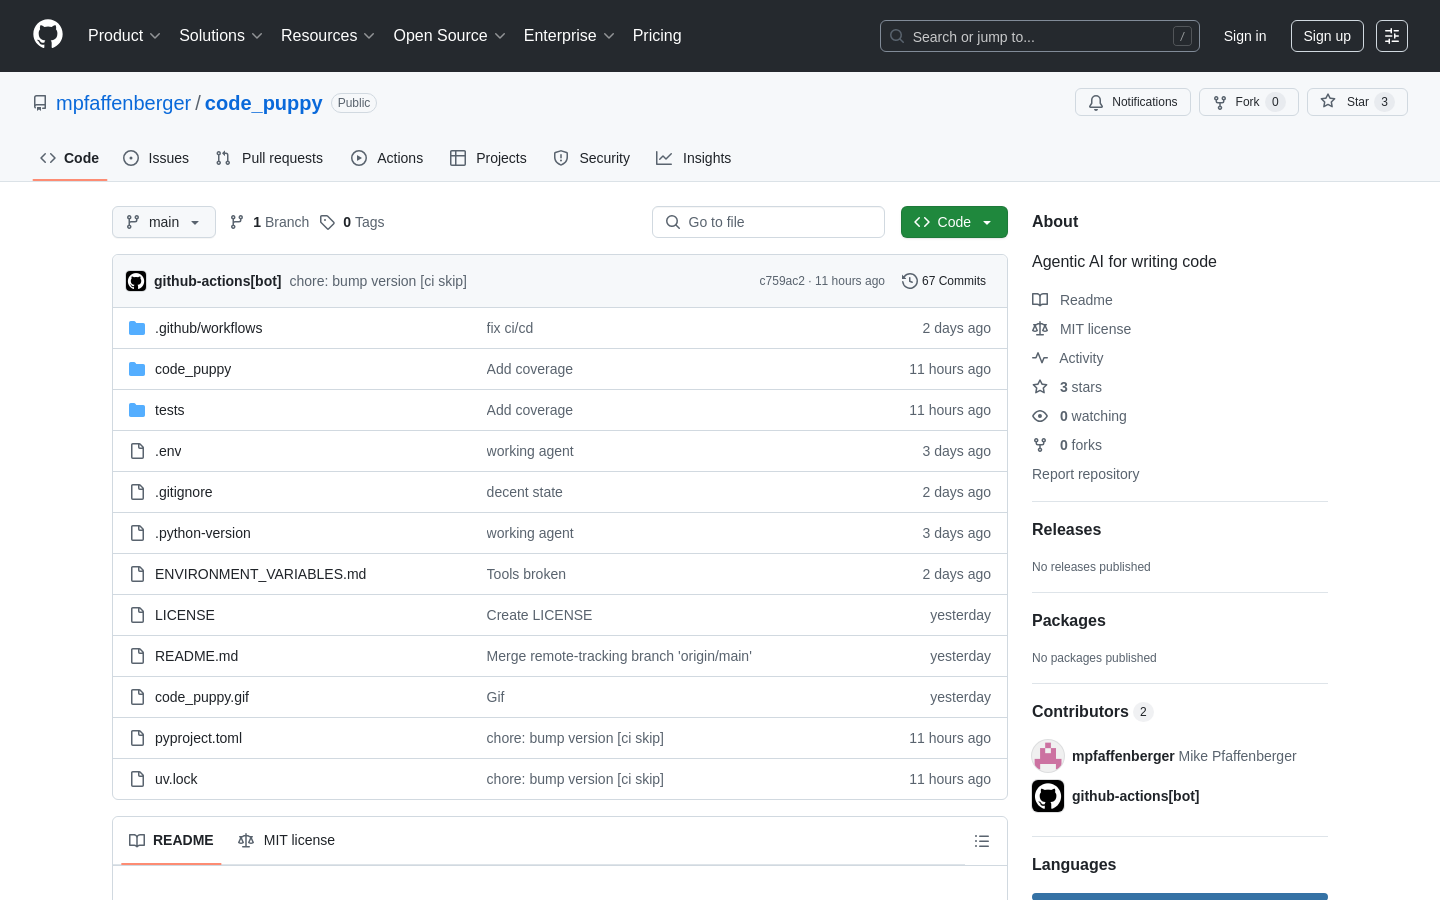This screenshot has width=1440, height=900.
Task: Open the Pricing page
Action: pos(657,36)
